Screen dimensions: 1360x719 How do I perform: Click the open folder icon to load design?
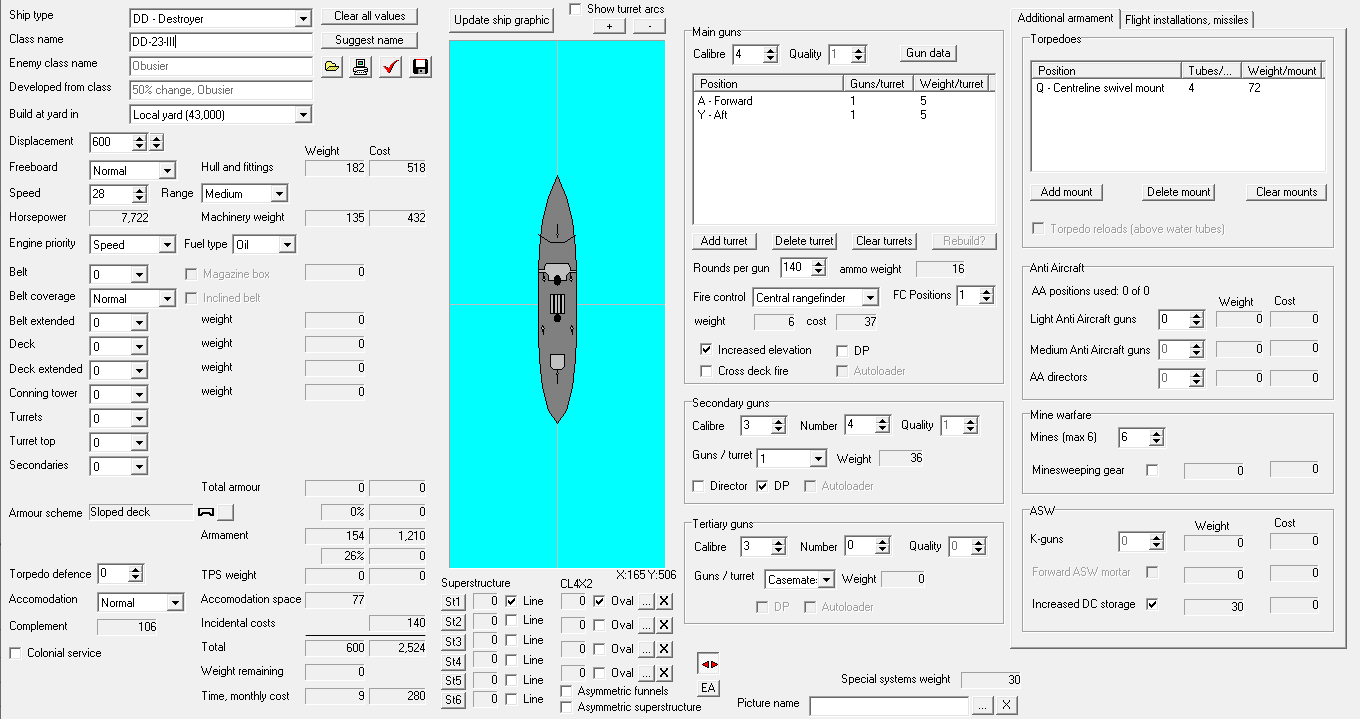click(x=332, y=67)
